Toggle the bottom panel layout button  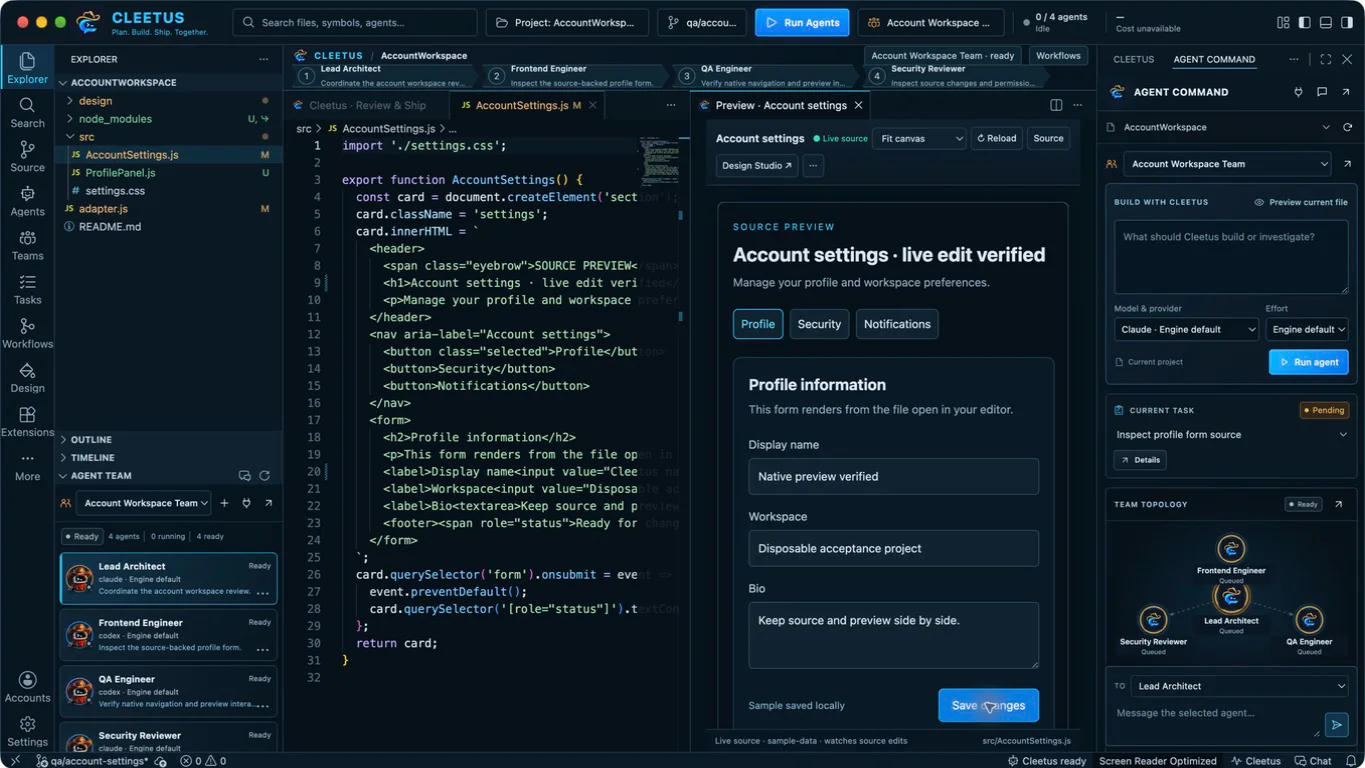point(1325,22)
